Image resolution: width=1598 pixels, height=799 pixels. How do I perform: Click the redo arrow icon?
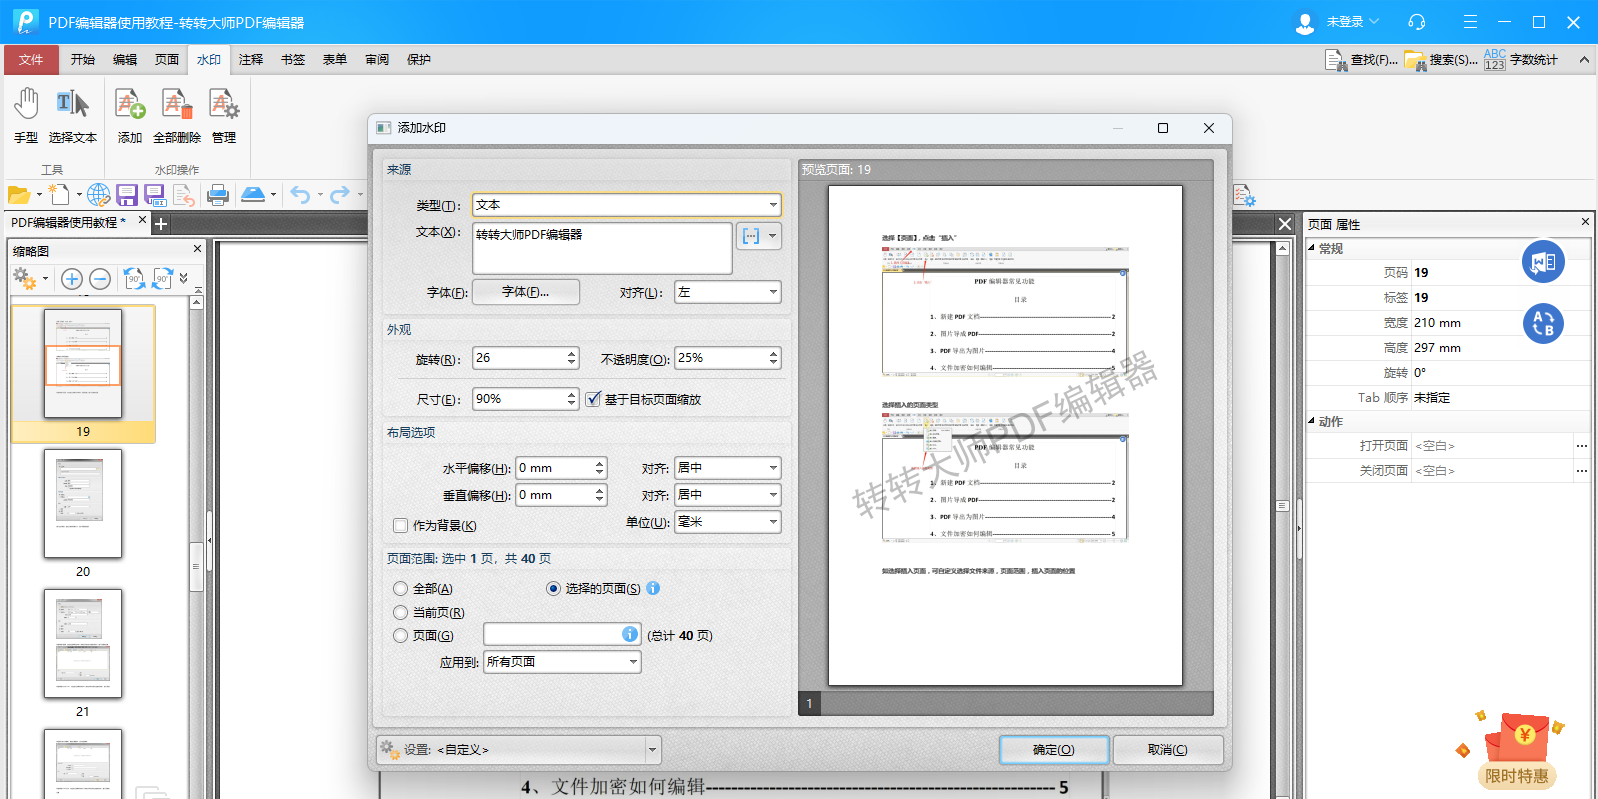coord(340,195)
